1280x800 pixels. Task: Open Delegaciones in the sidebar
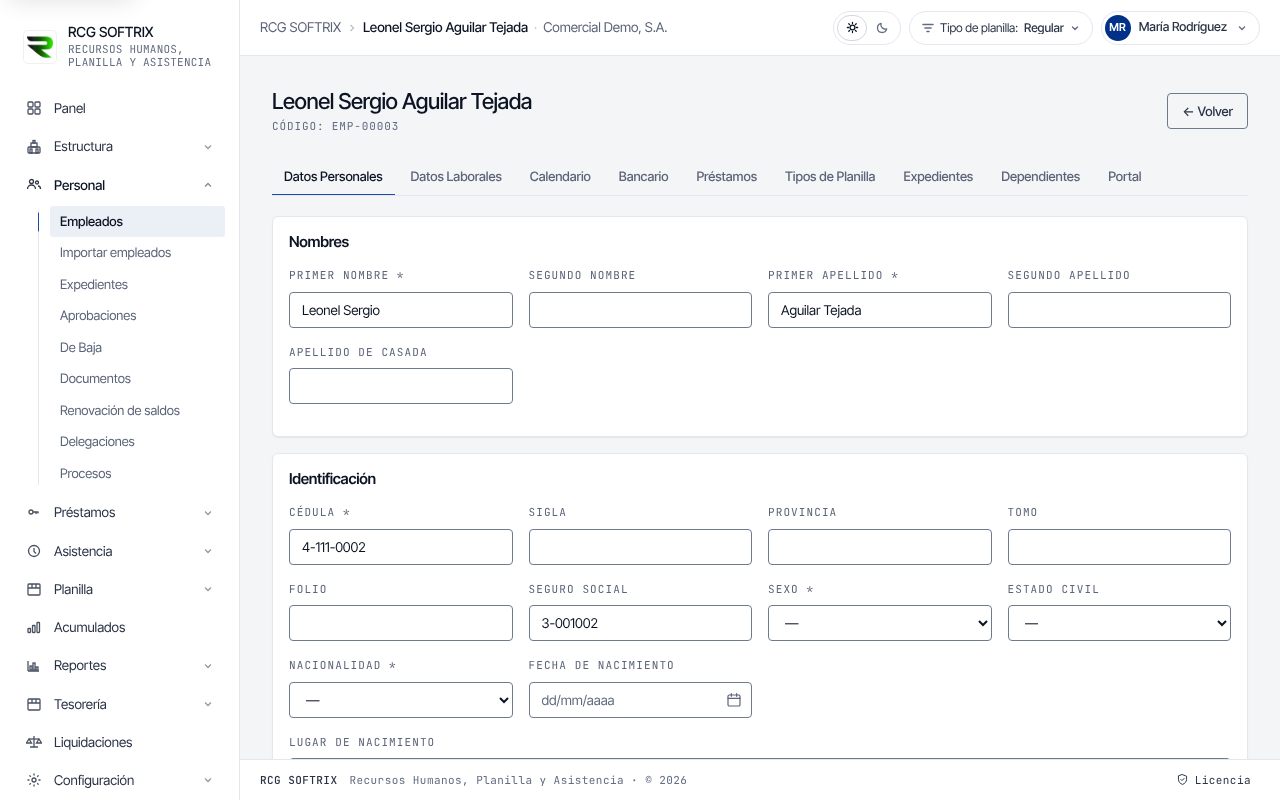[x=137, y=442]
